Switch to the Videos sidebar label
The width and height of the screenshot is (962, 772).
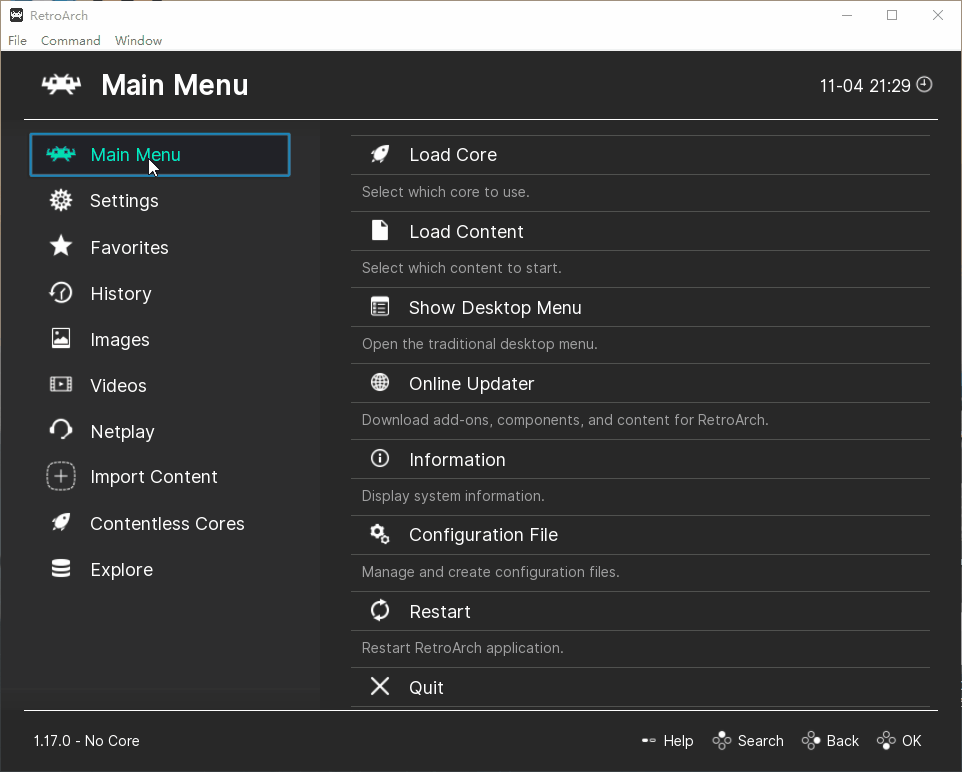[x=118, y=385]
